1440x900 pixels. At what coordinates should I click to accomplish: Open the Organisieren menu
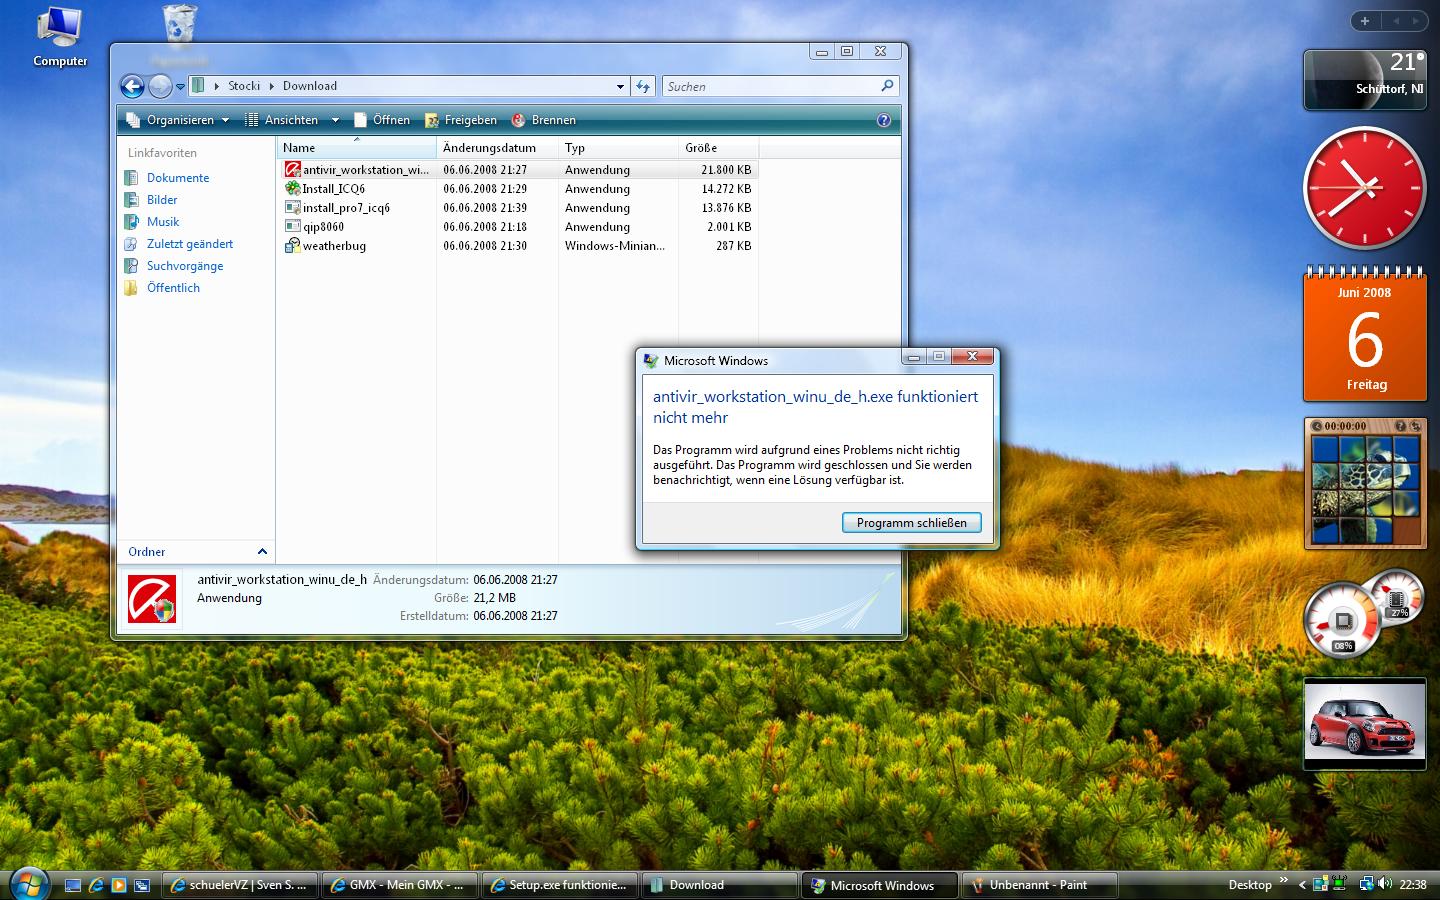178,120
